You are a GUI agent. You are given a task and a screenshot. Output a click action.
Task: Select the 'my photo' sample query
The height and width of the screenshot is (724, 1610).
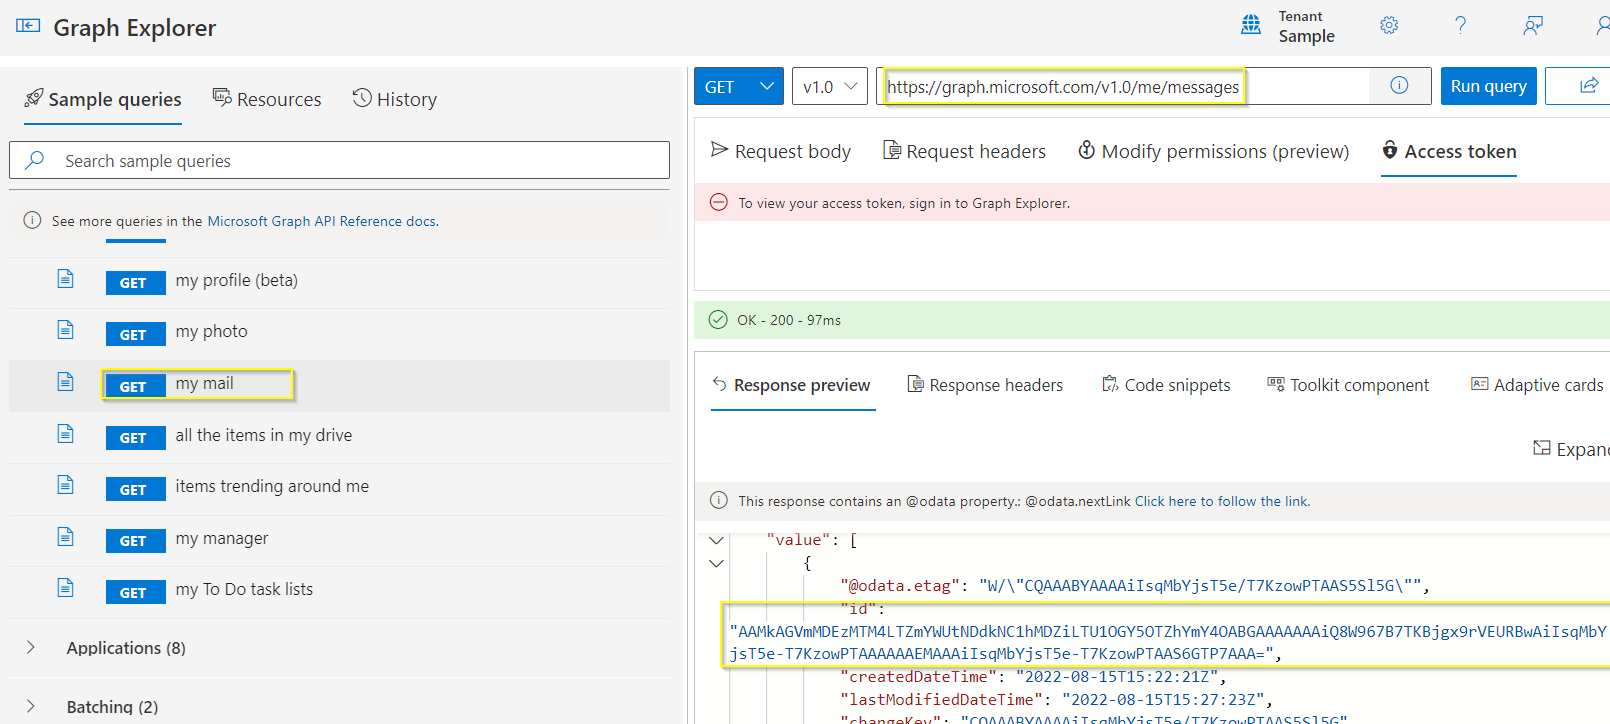pyautogui.click(x=211, y=331)
